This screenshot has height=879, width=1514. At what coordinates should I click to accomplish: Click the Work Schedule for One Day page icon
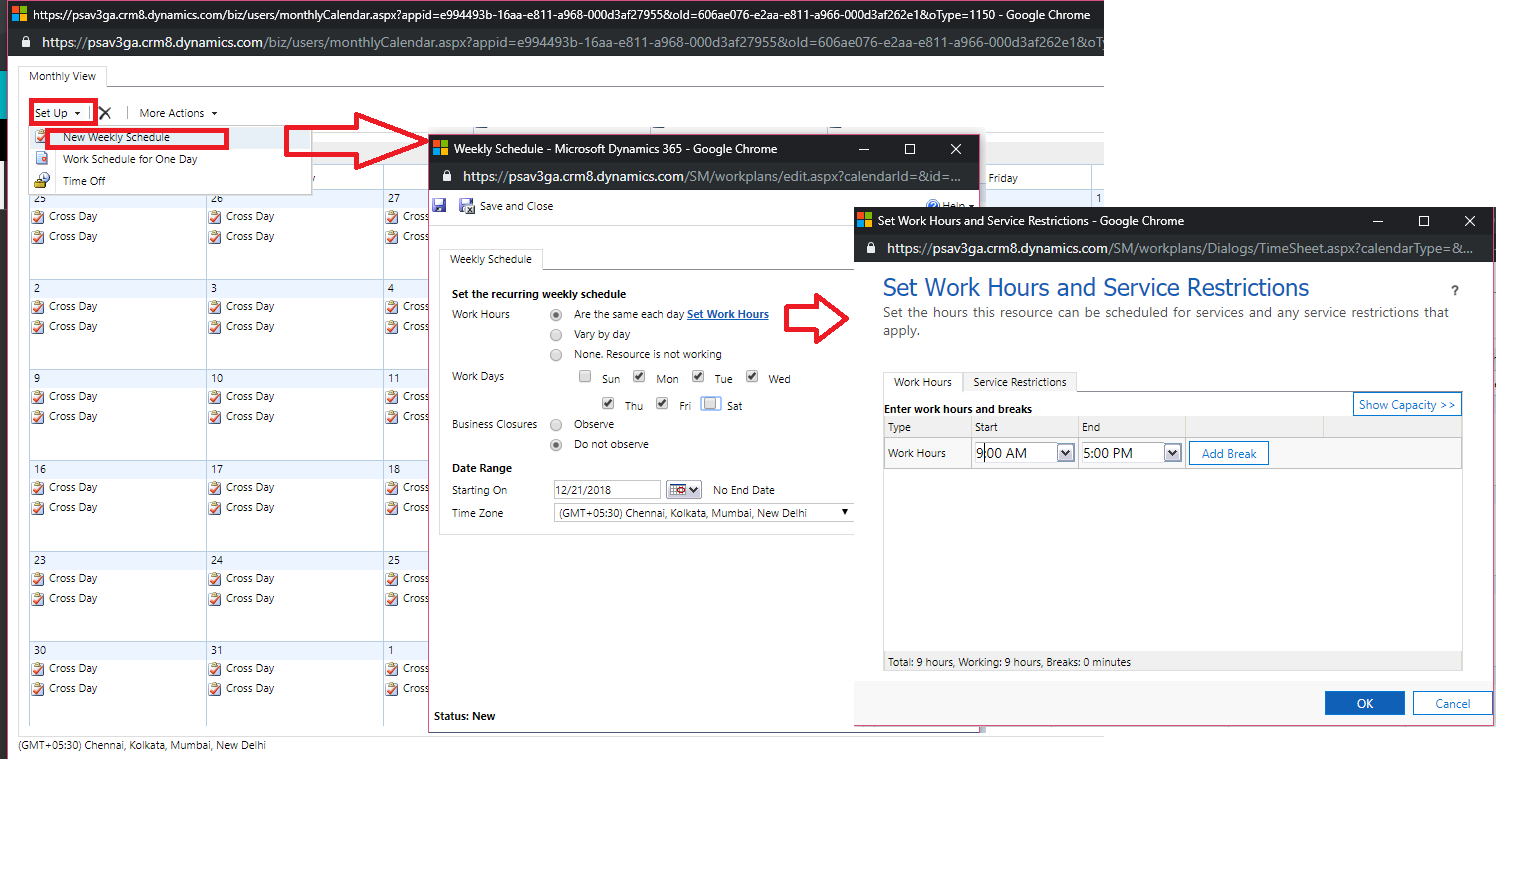tap(42, 158)
